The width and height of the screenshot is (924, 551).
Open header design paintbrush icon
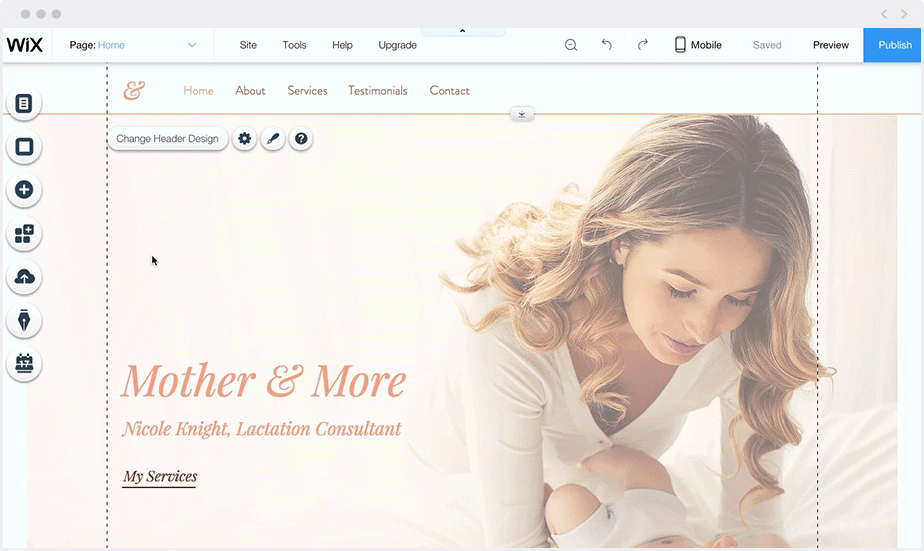(273, 138)
